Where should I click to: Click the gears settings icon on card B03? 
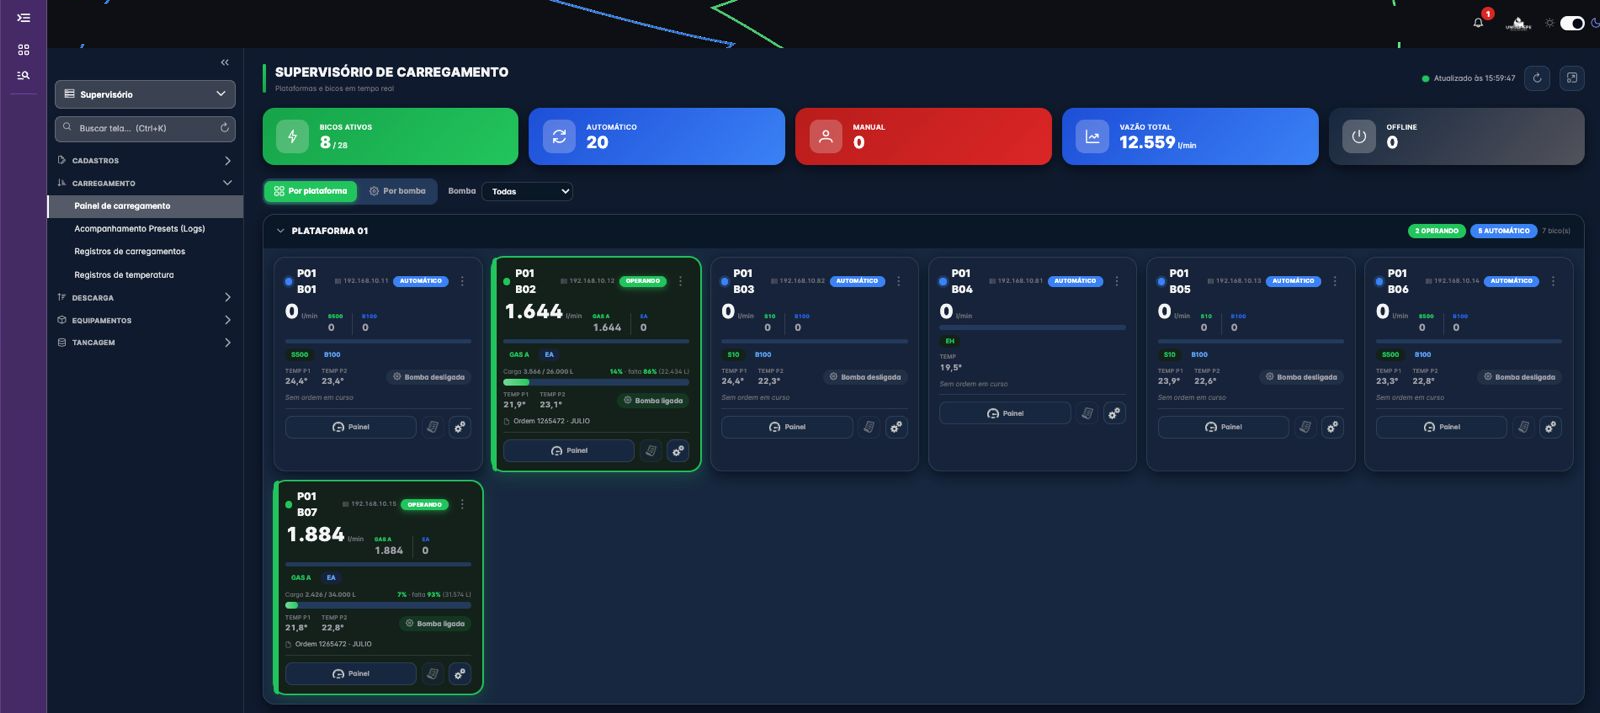pyautogui.click(x=896, y=427)
